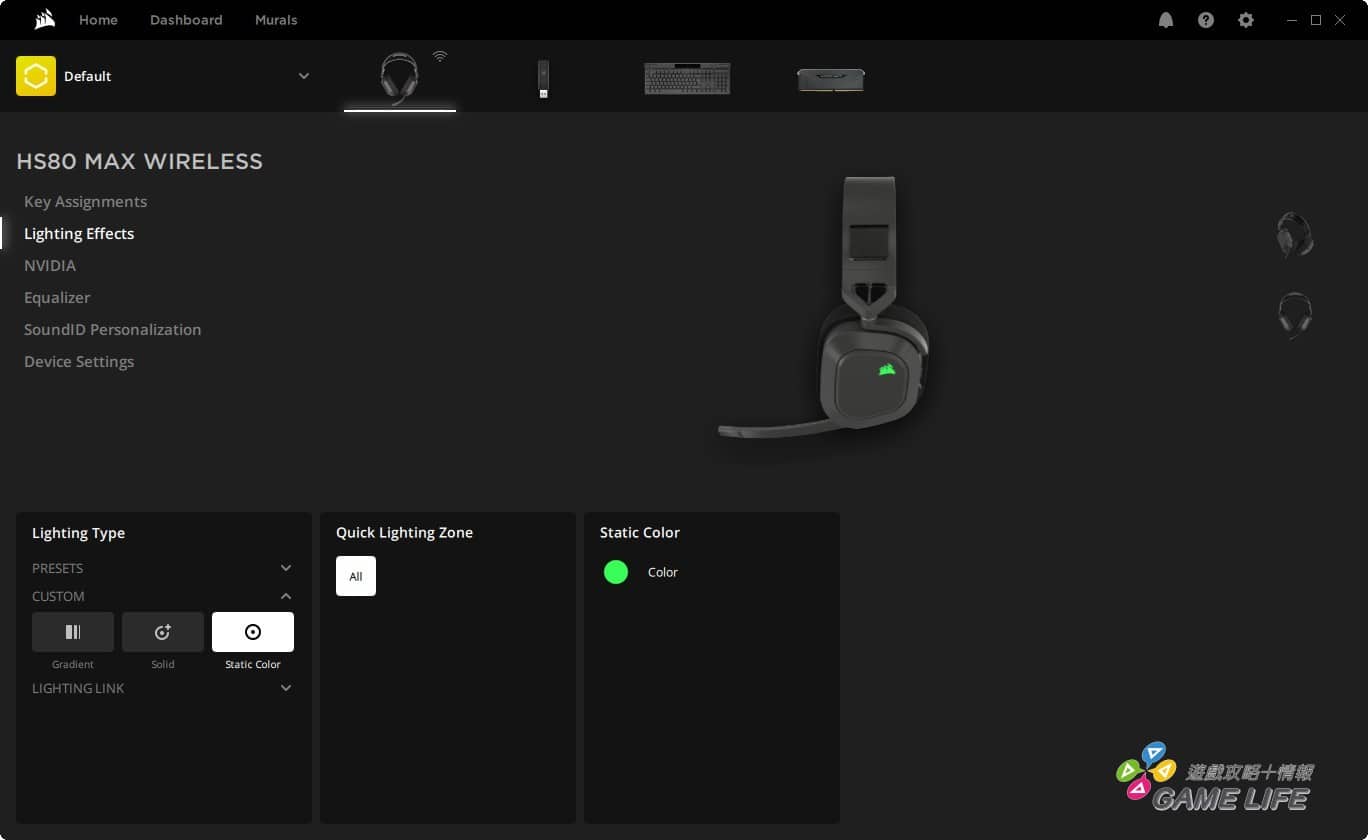This screenshot has height=840, width=1368.
Task: Expand the LIGHTING LINK section
Action: pos(286,688)
